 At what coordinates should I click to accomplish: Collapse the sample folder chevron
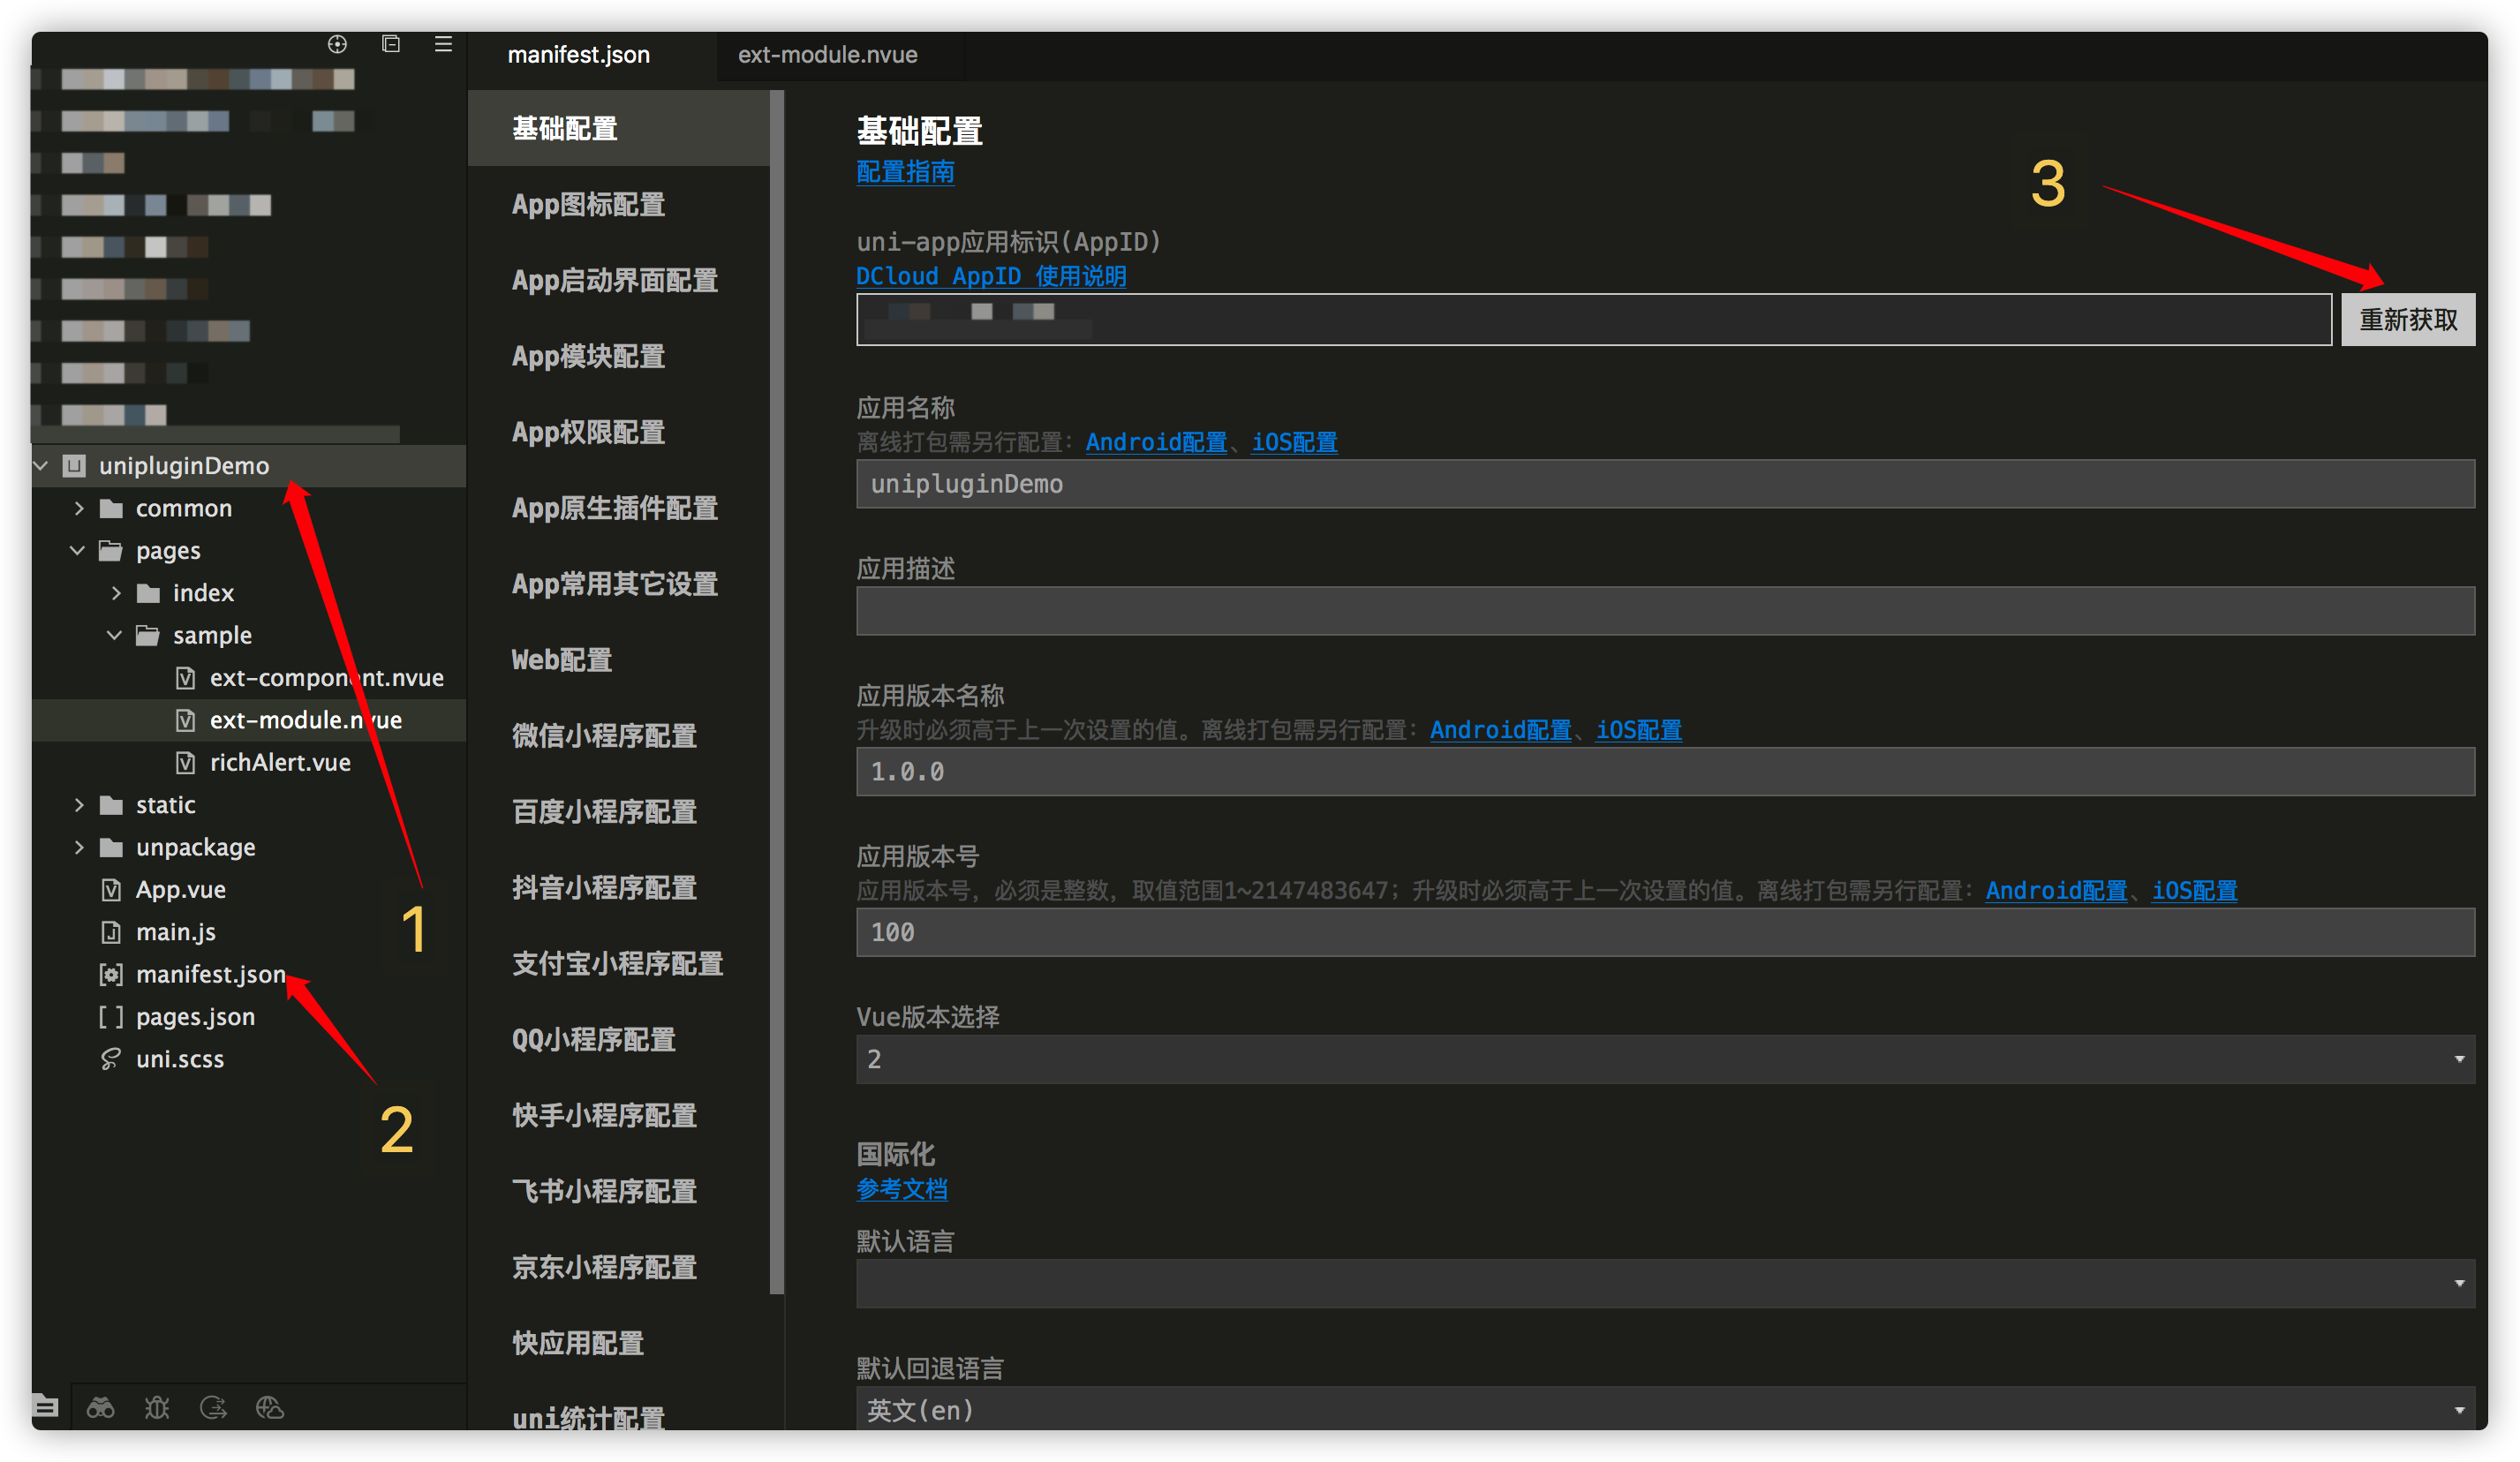coord(115,635)
